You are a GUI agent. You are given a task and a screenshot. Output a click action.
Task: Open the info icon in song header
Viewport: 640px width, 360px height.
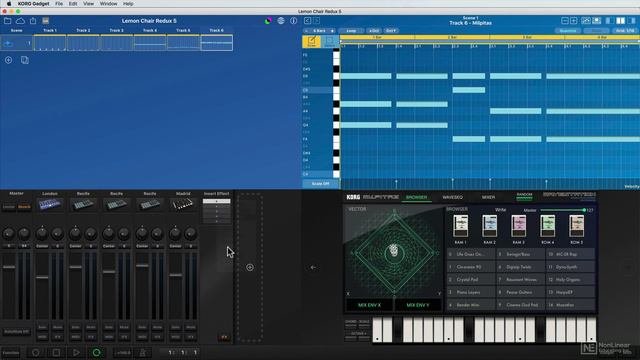pos(293,21)
